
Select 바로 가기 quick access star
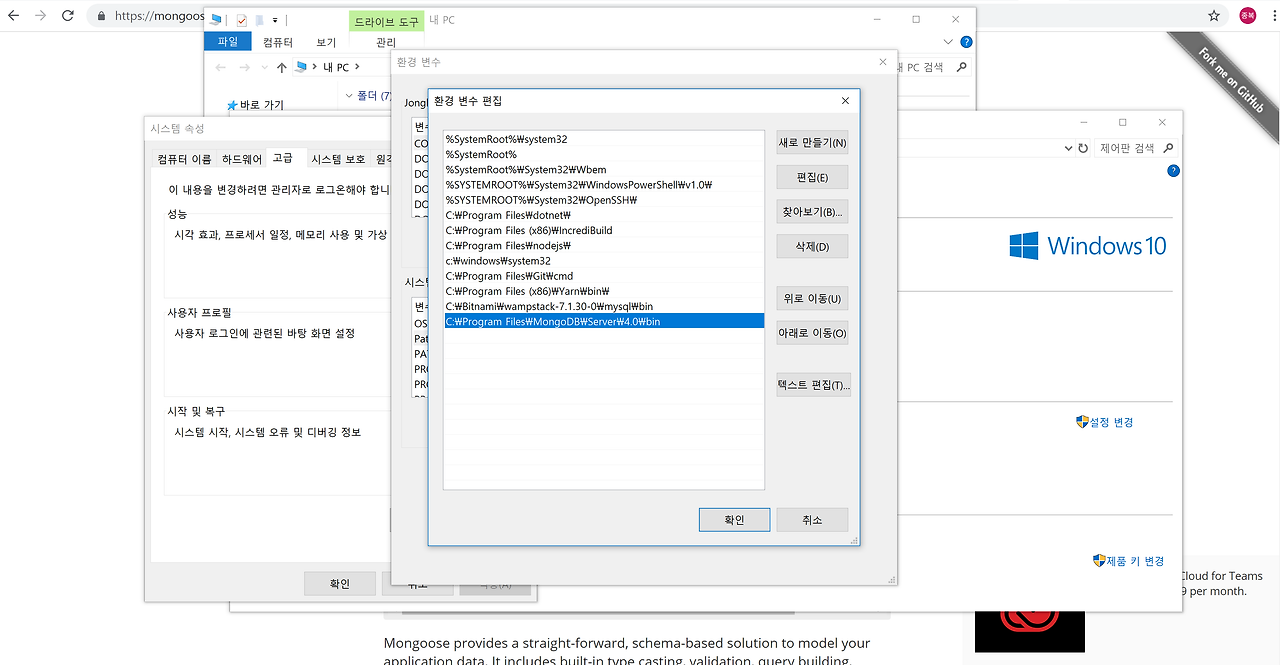pos(232,105)
